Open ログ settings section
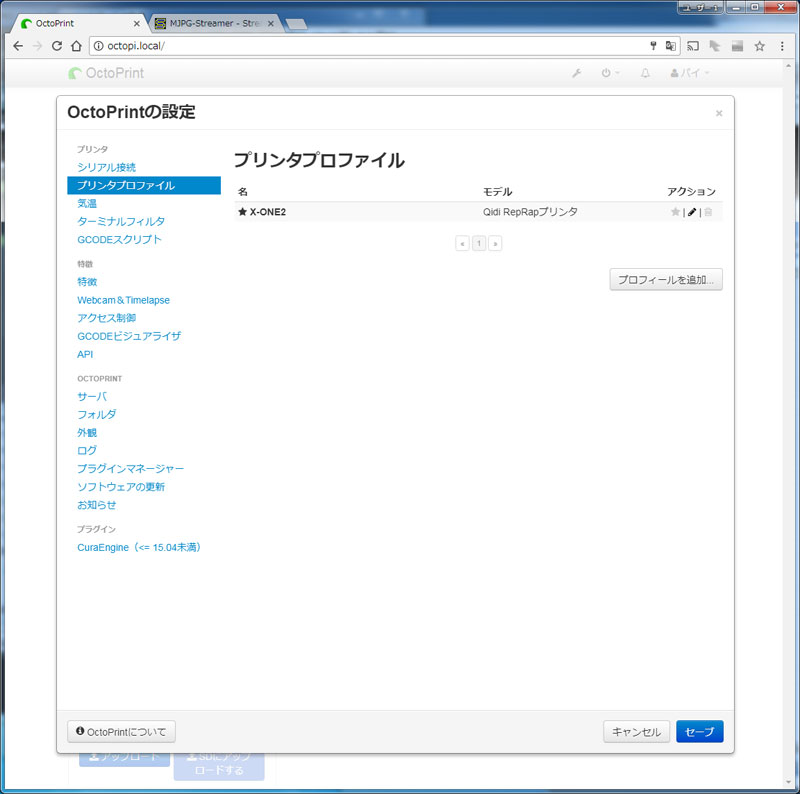The height and width of the screenshot is (794, 800). click(87, 451)
